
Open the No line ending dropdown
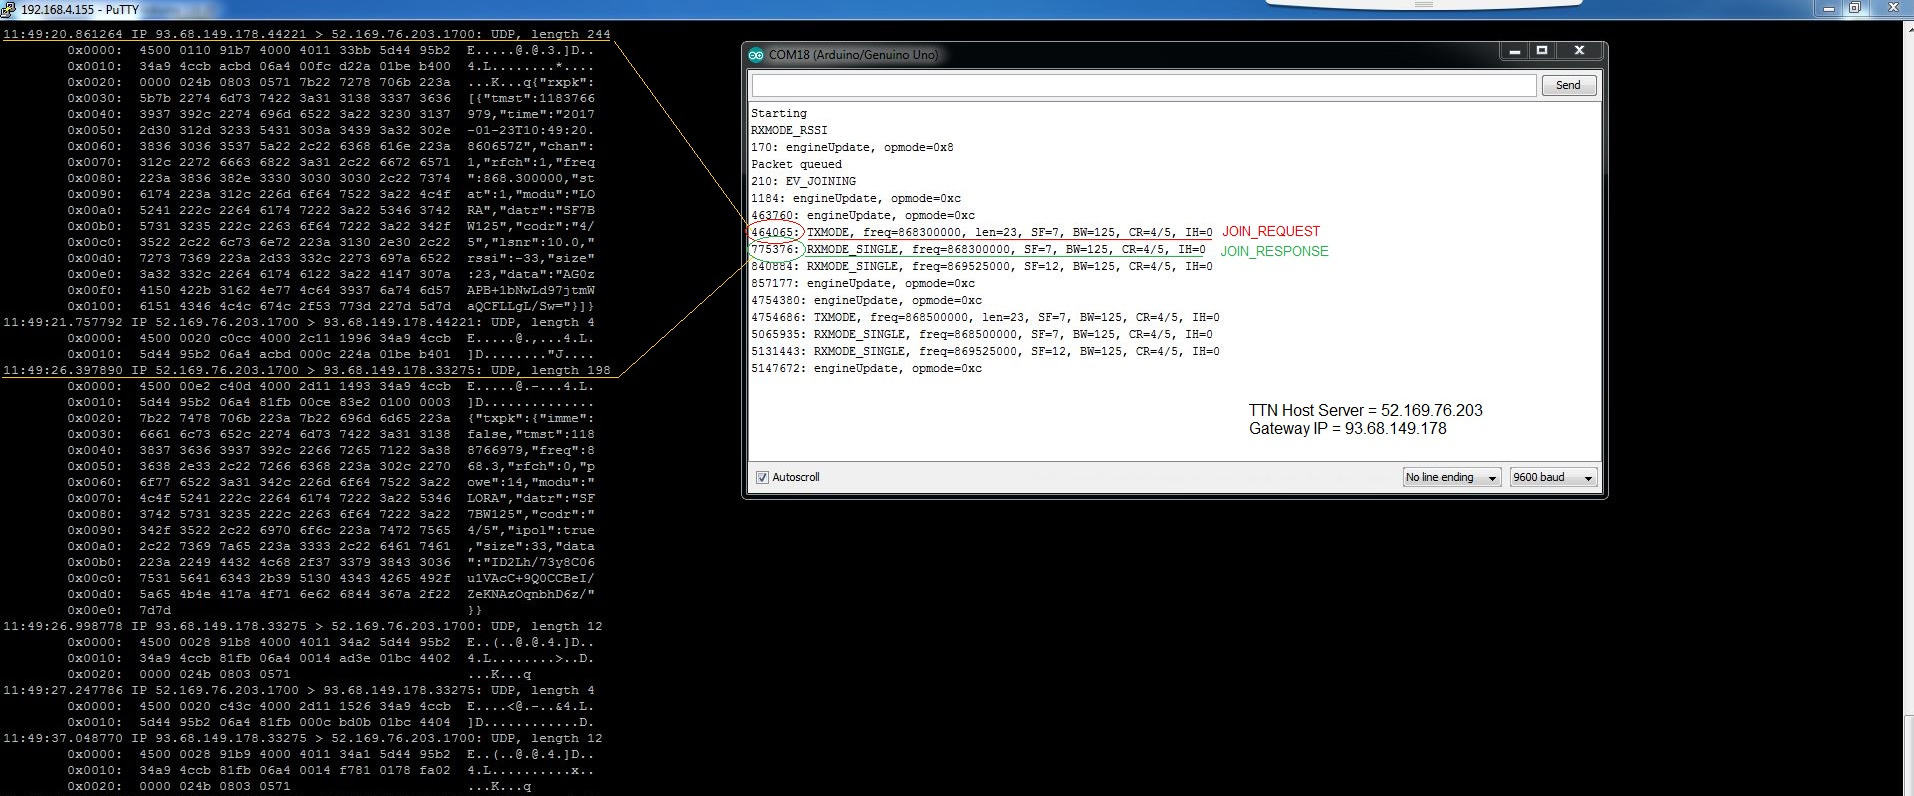click(x=1452, y=478)
